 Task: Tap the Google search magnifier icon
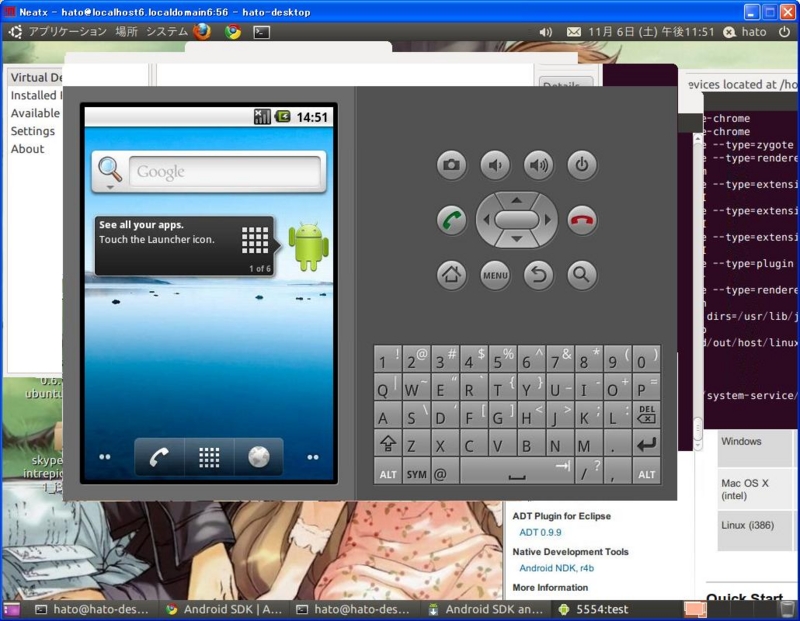[110, 171]
